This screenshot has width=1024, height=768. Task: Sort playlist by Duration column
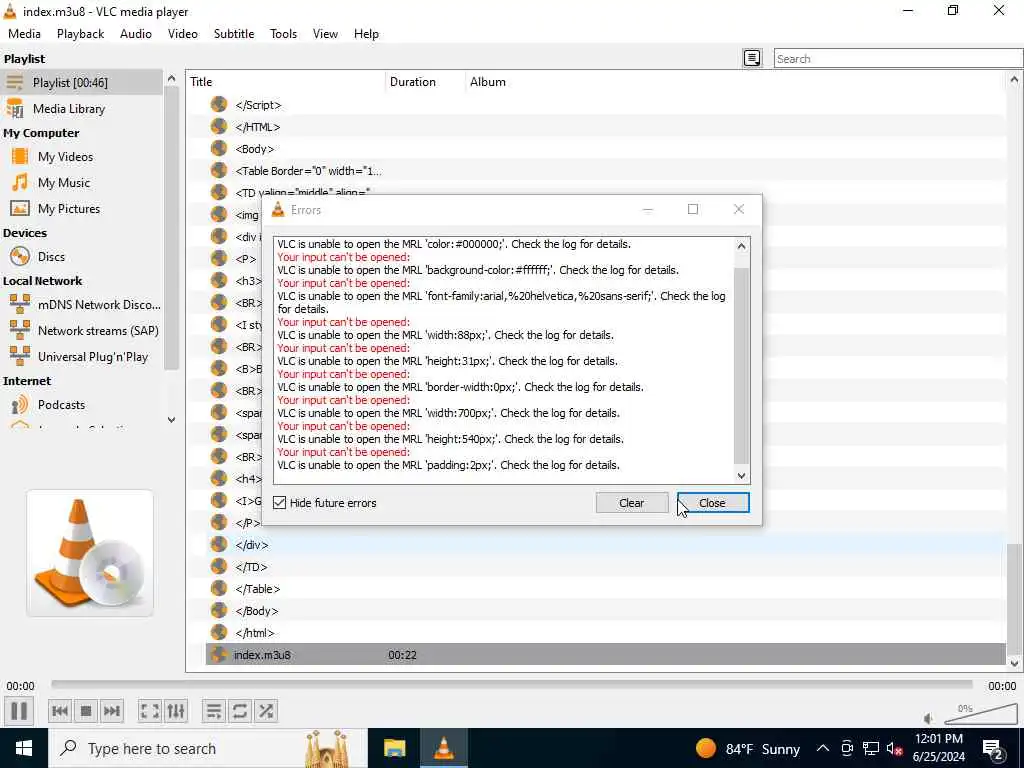(426, 82)
